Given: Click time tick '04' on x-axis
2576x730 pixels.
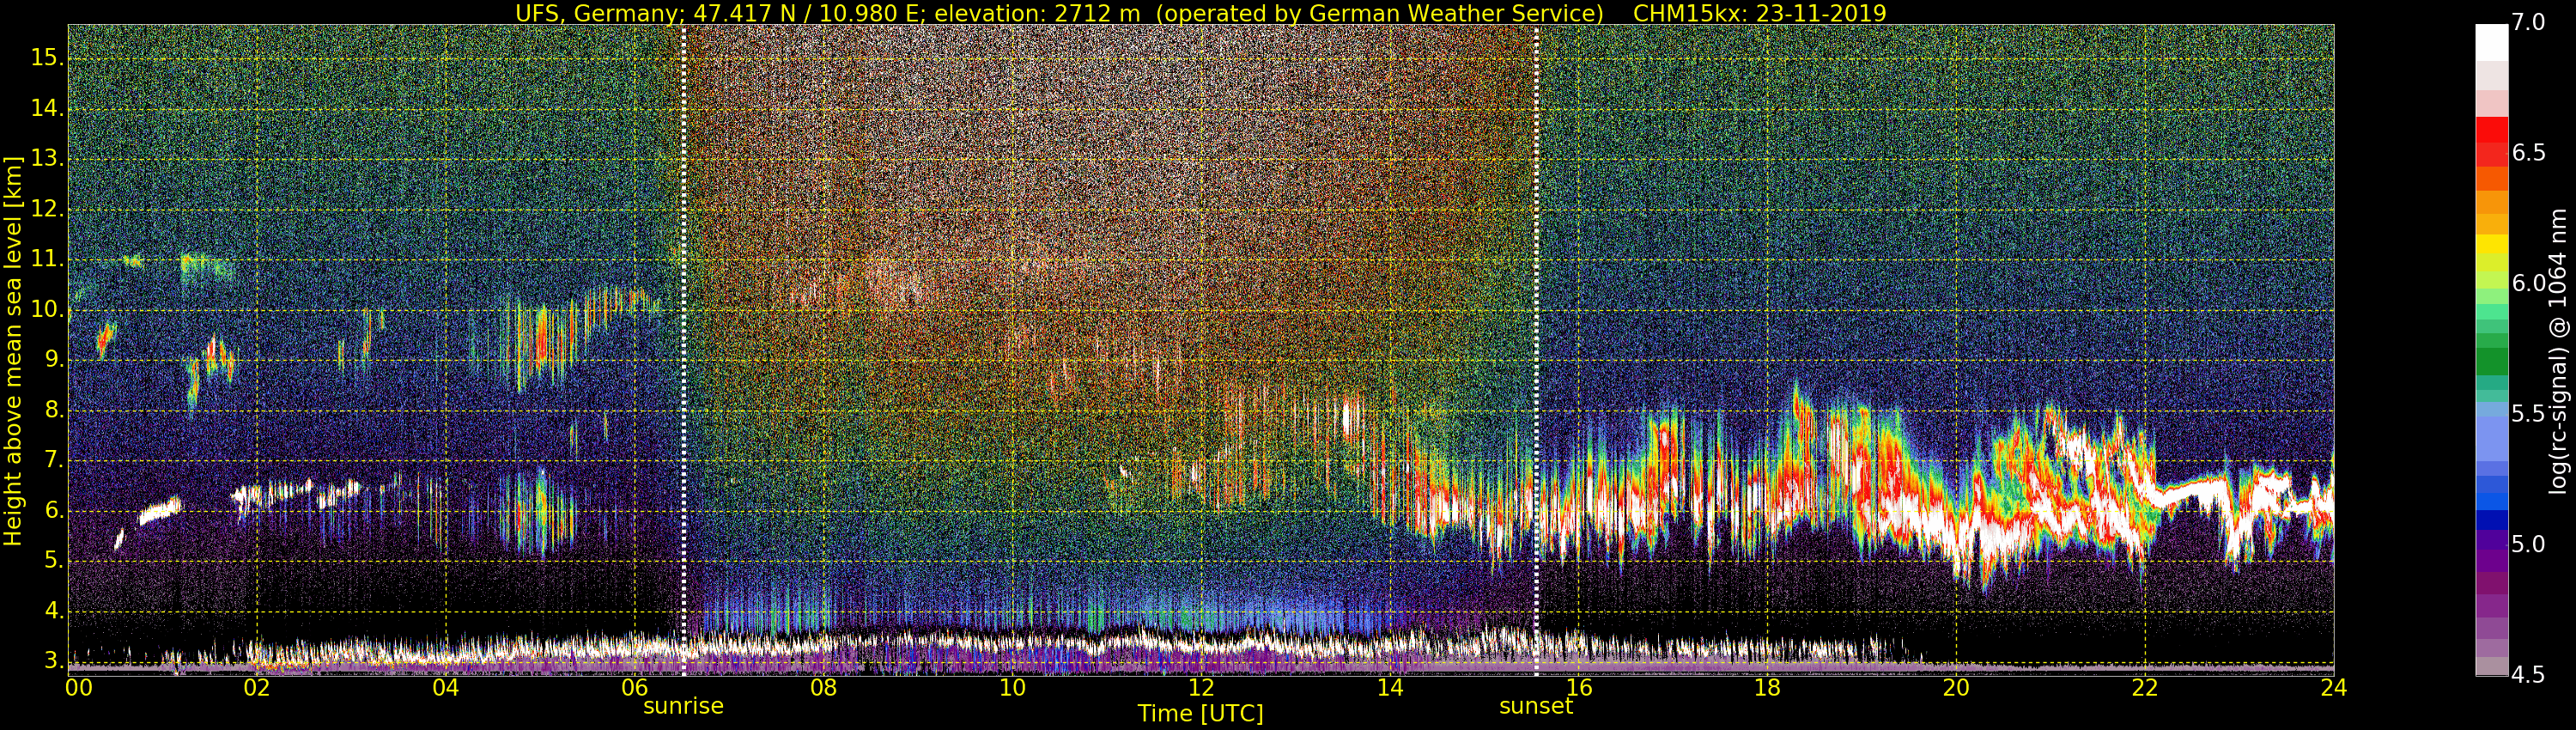Looking at the screenshot, I should [x=446, y=688].
